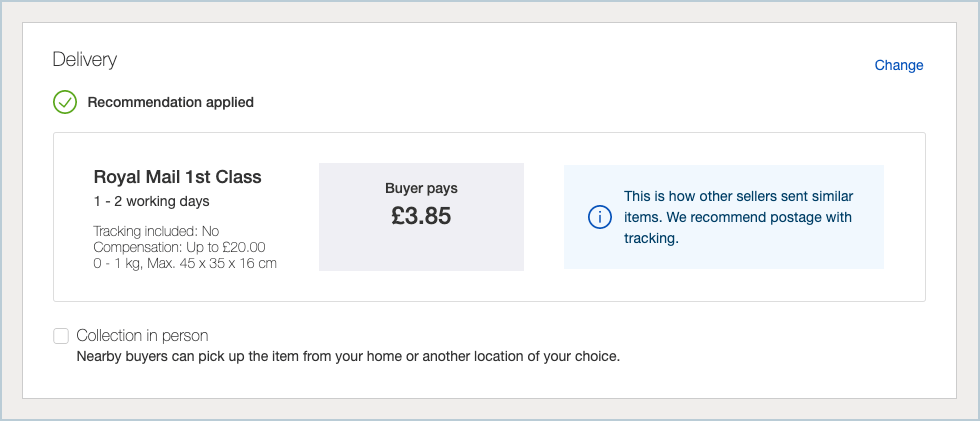Click the Buyer pays £3.85 box
Screen dimensions: 980x421
[x=421, y=217]
